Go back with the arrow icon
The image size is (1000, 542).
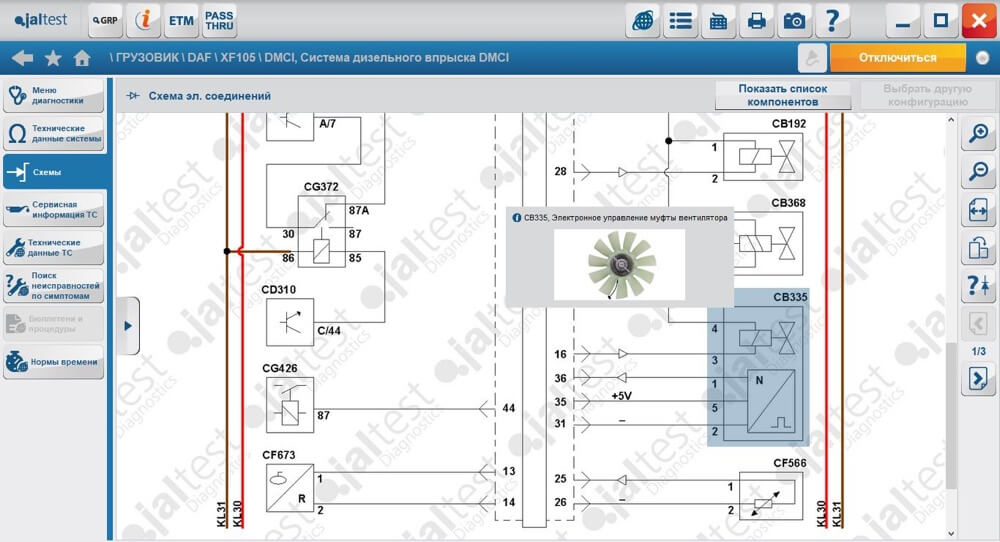pos(22,58)
